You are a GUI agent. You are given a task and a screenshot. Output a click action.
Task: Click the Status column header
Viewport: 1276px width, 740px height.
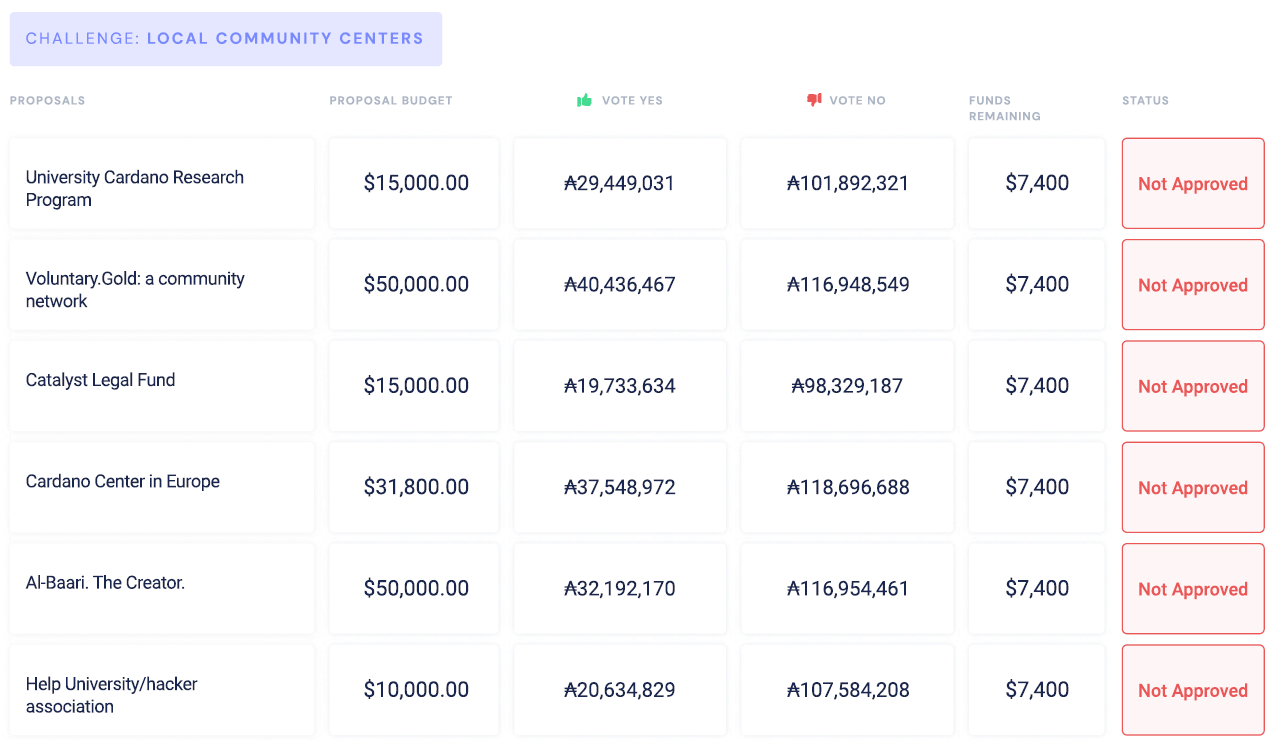click(1145, 100)
